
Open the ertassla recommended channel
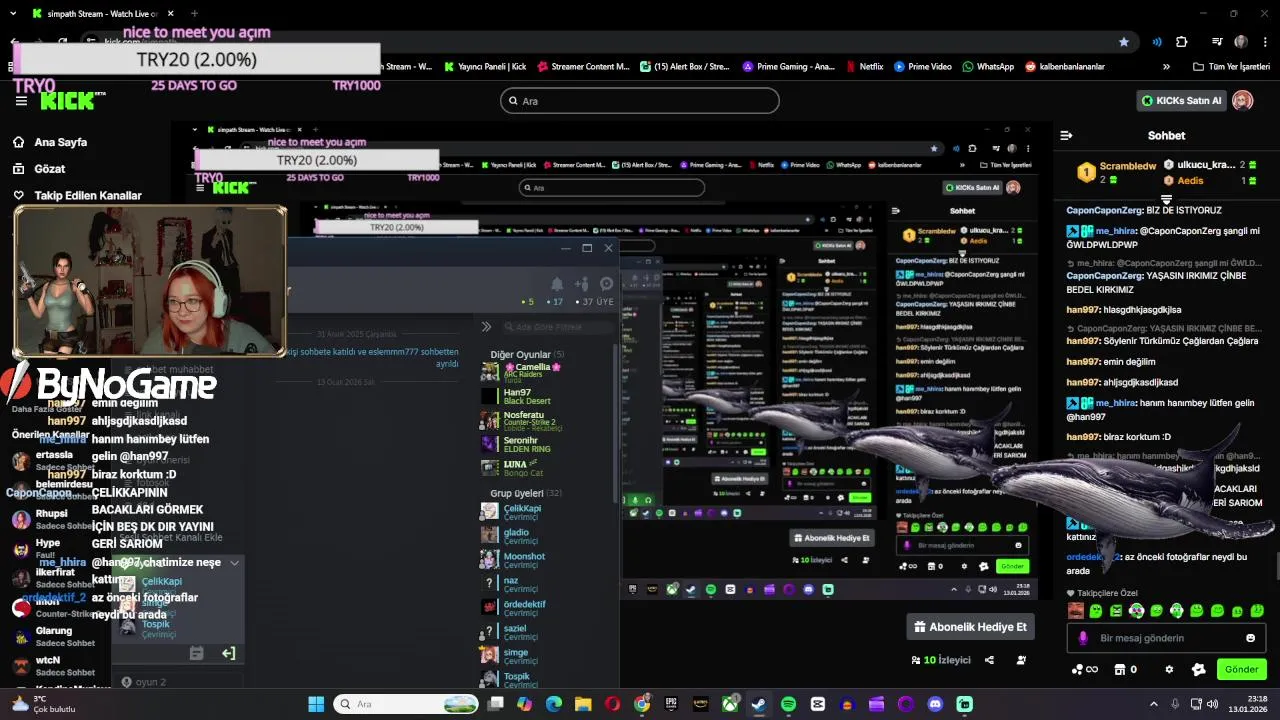(x=54, y=460)
